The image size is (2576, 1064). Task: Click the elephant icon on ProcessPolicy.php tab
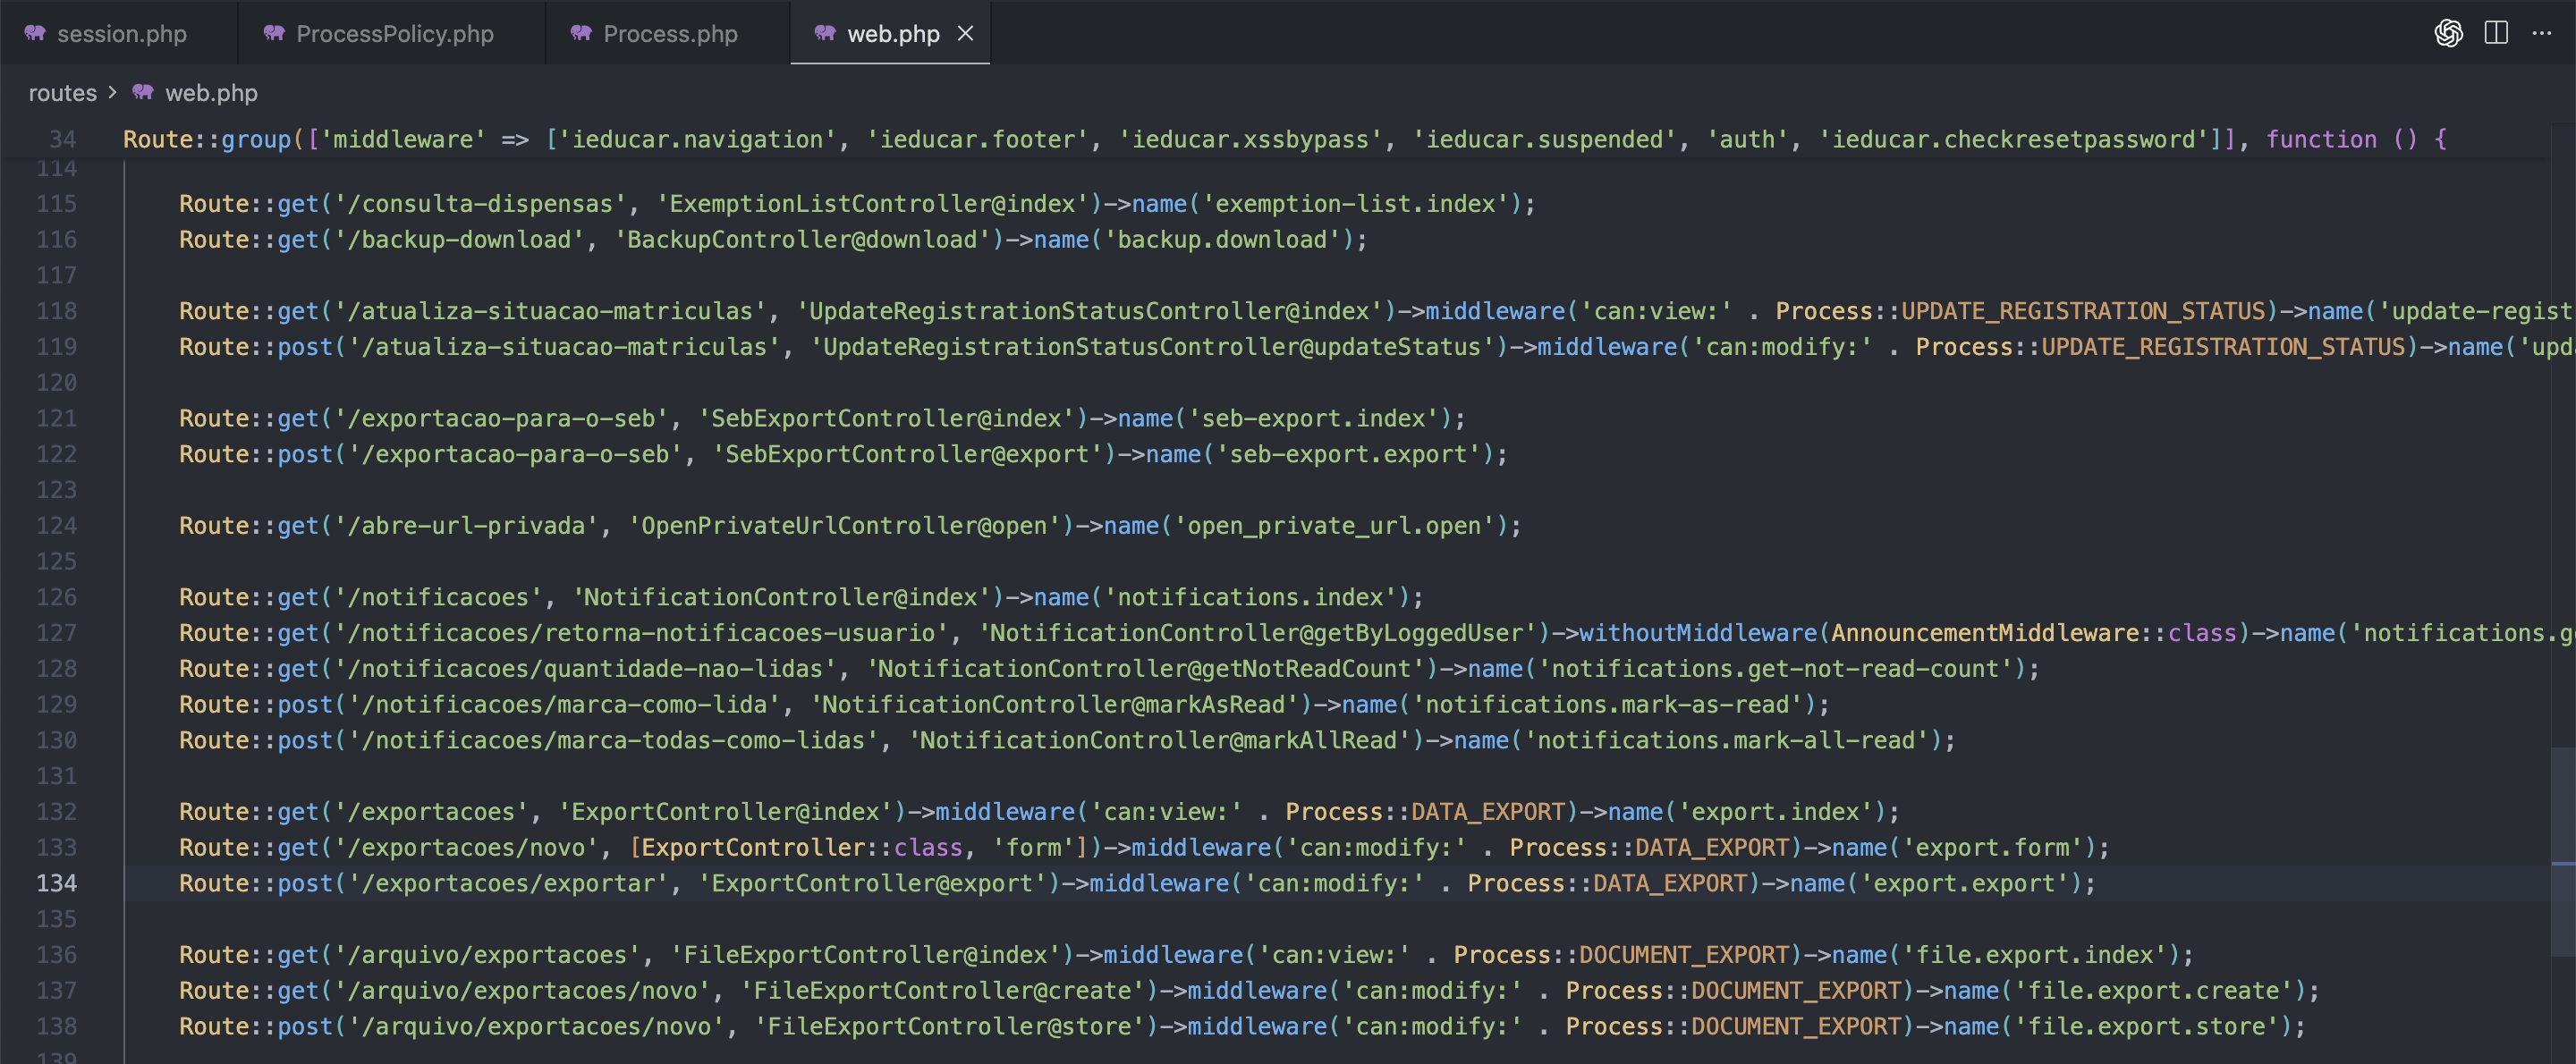tap(274, 33)
